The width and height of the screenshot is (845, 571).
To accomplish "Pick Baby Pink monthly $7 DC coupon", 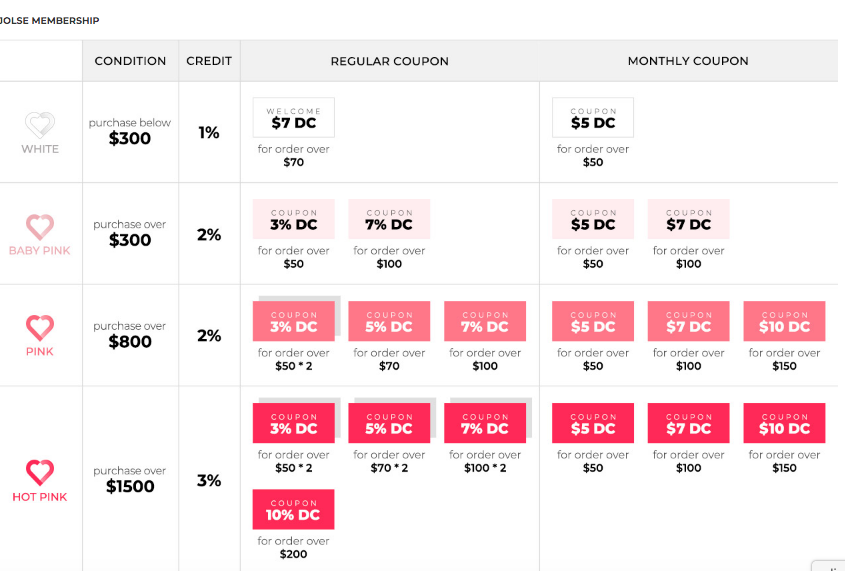I will (x=689, y=219).
